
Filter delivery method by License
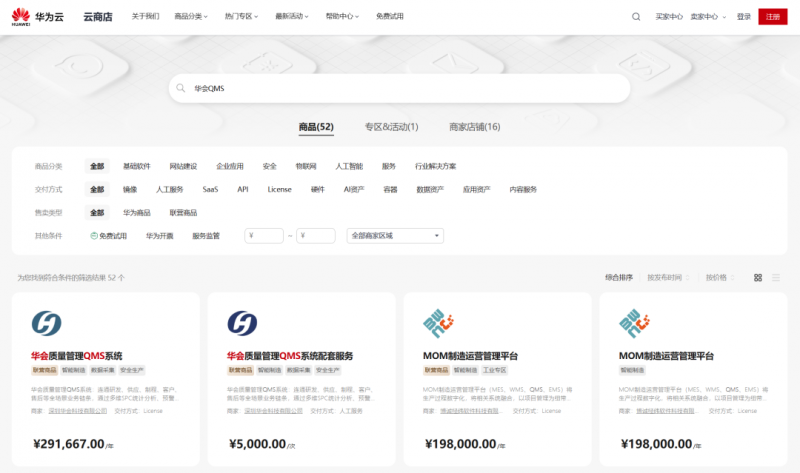point(280,189)
